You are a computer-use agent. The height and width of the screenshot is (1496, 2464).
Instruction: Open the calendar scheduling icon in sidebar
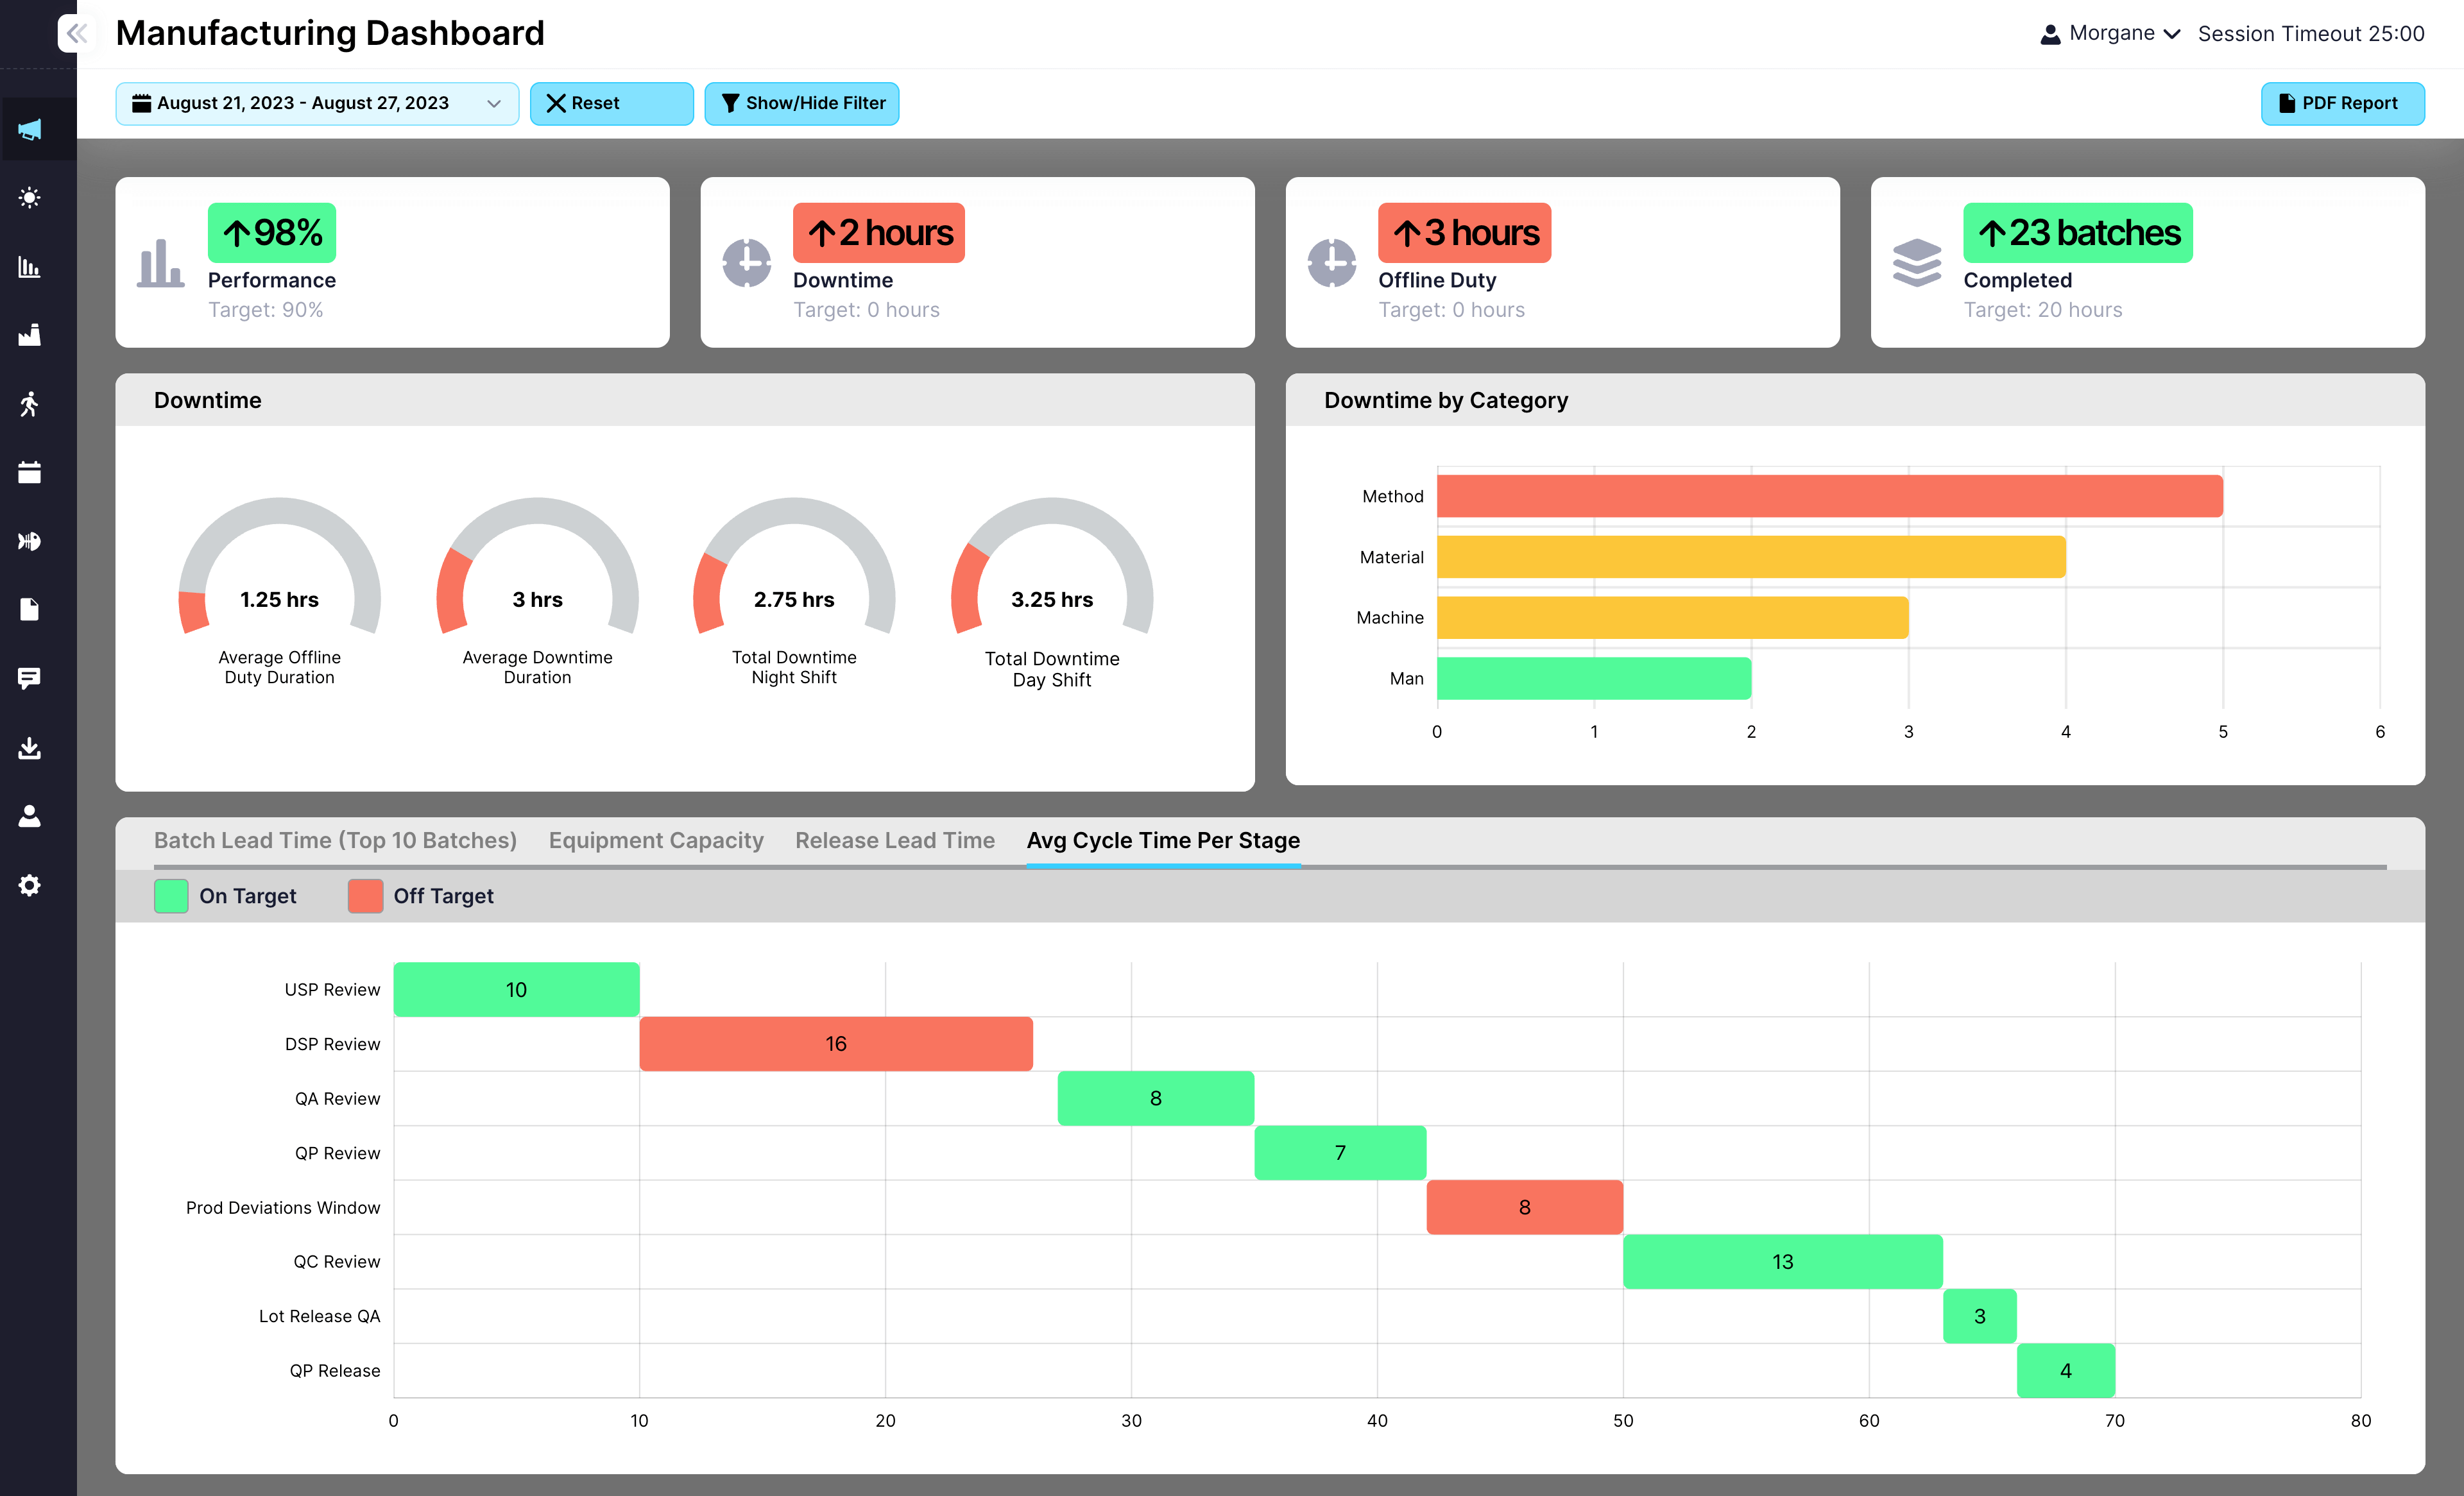coord(30,472)
